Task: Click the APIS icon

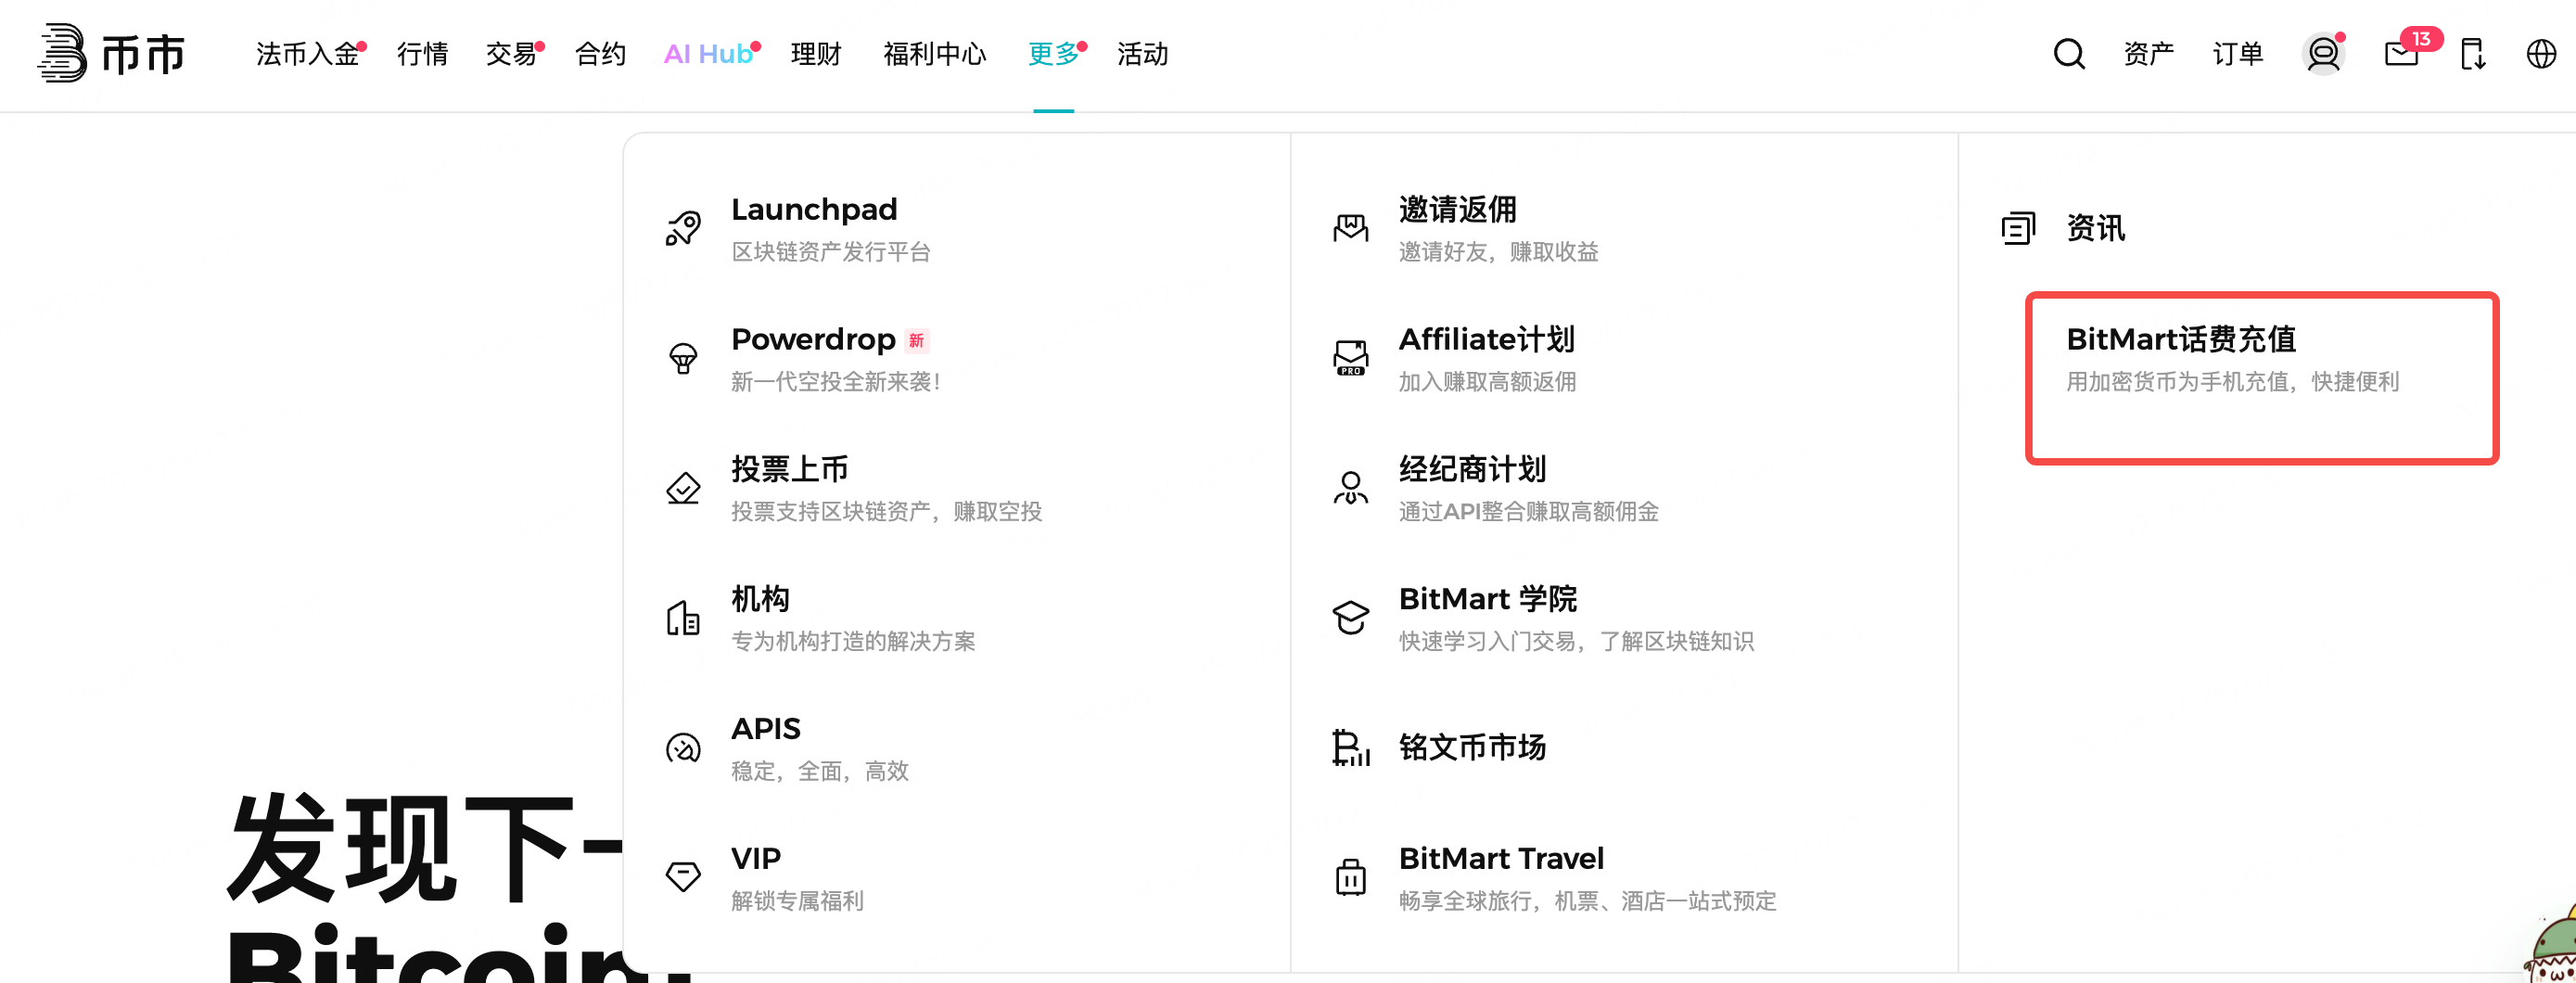Action: click(683, 748)
